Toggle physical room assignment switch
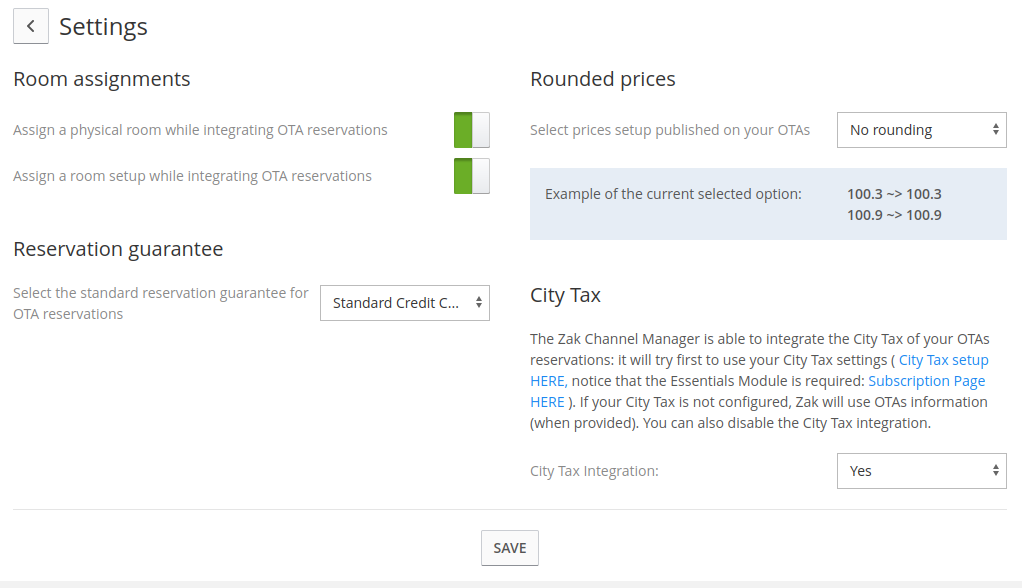The image size is (1022, 588). [471, 130]
